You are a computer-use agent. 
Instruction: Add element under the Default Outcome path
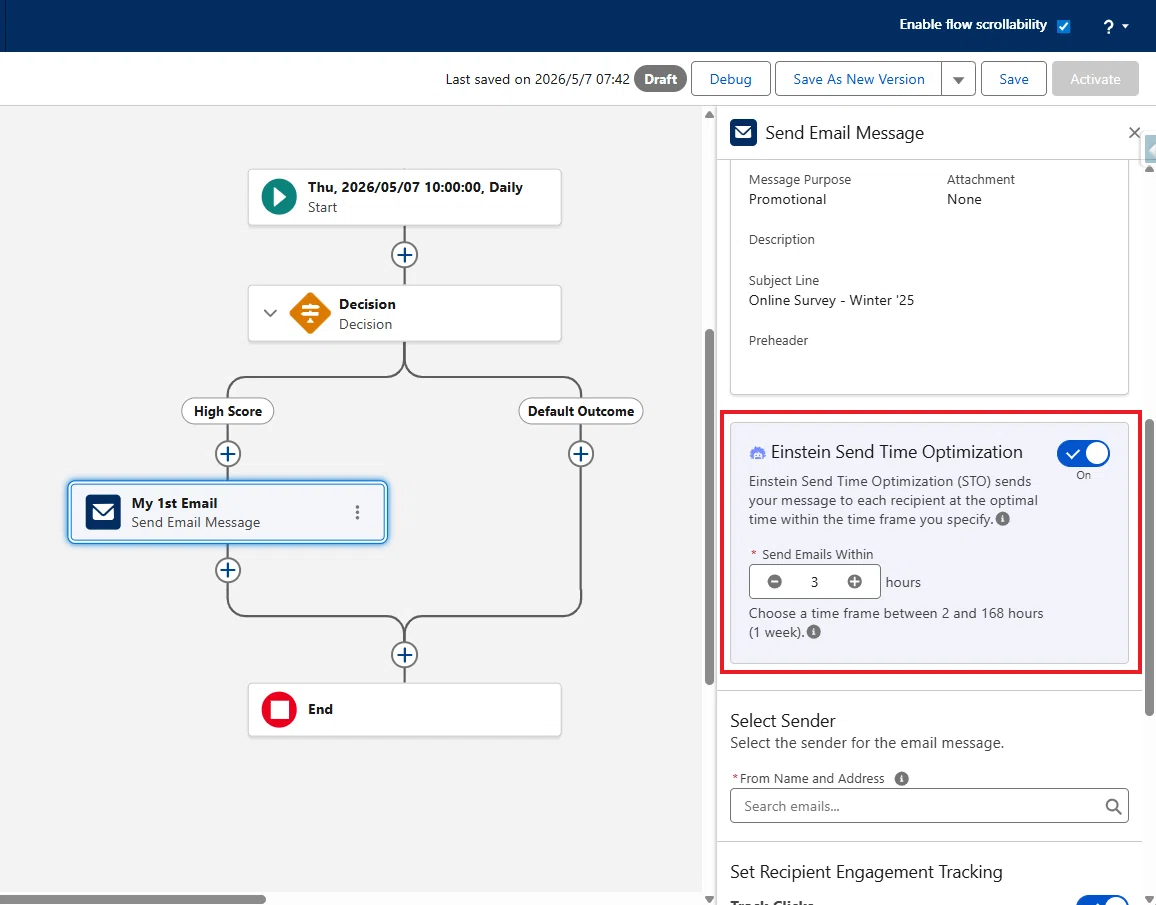pyautogui.click(x=581, y=454)
